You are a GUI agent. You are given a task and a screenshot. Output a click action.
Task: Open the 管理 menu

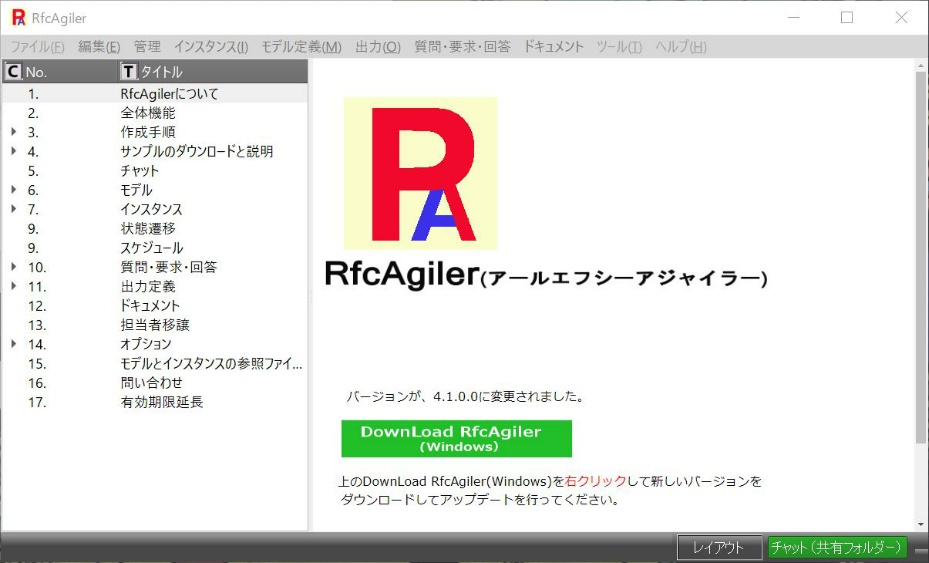tap(147, 46)
